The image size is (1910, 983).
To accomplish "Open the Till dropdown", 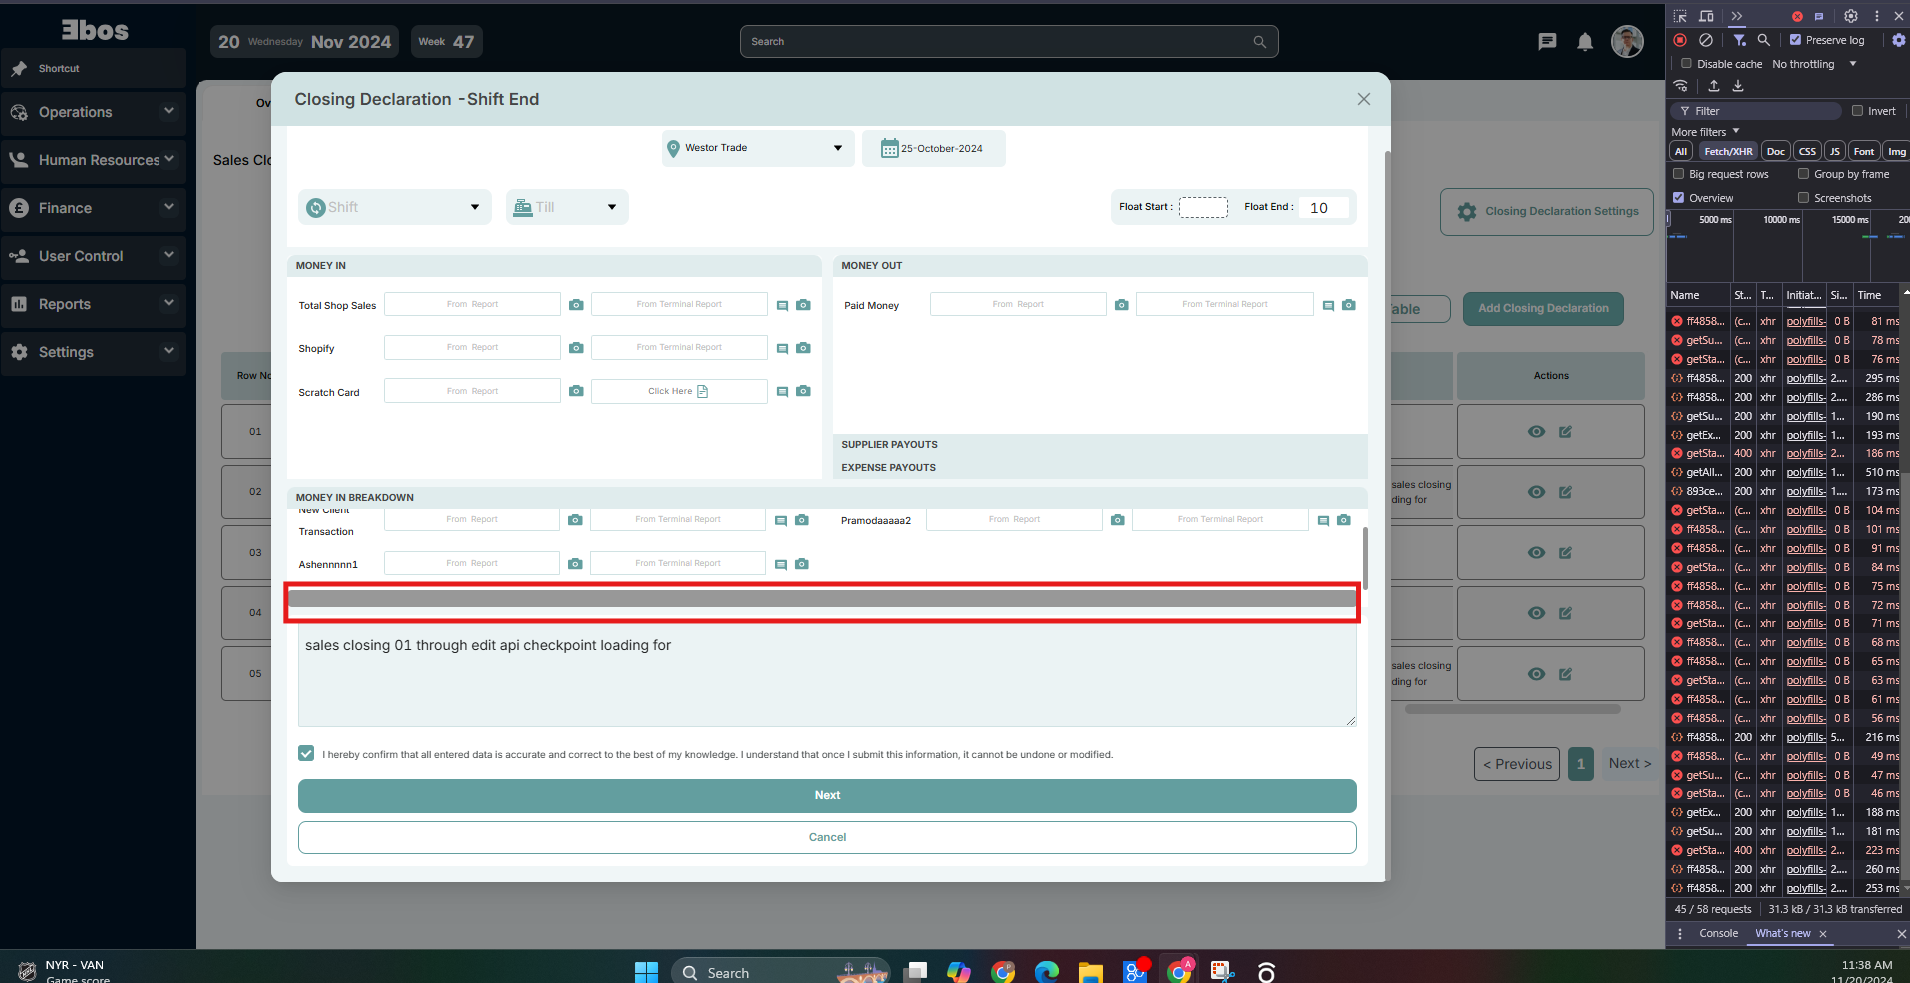I will [x=567, y=207].
